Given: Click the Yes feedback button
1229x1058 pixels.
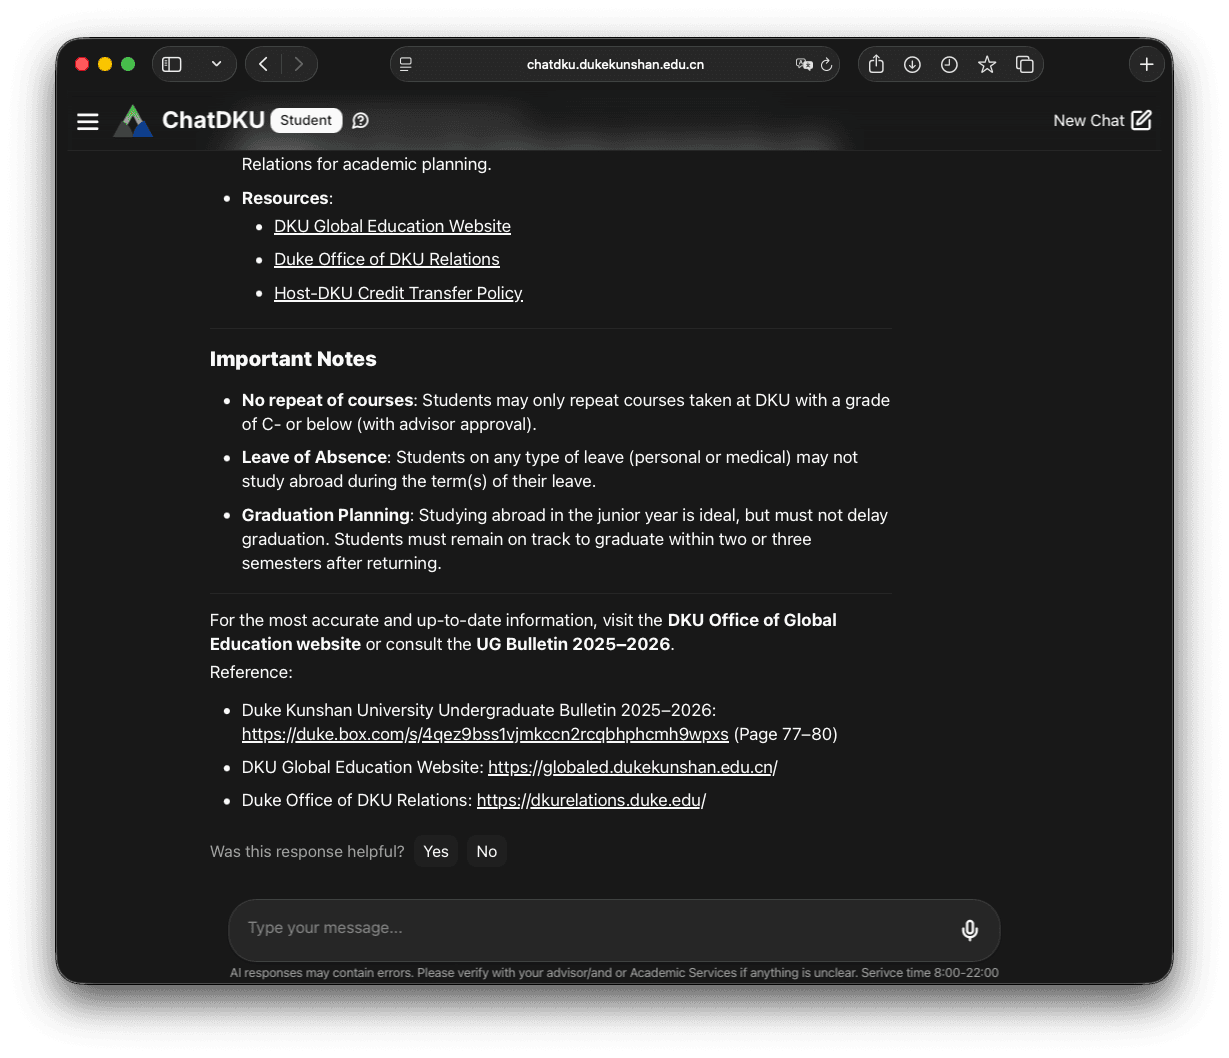Looking at the screenshot, I should tap(435, 851).
